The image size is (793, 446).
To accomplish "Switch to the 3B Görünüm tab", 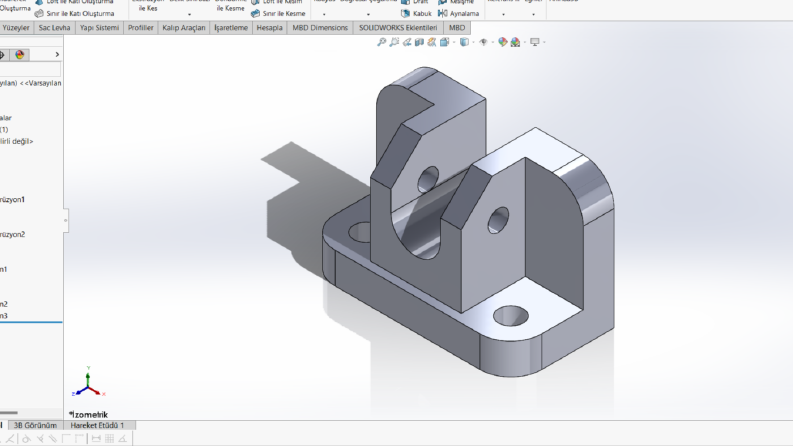I will [x=35, y=425].
